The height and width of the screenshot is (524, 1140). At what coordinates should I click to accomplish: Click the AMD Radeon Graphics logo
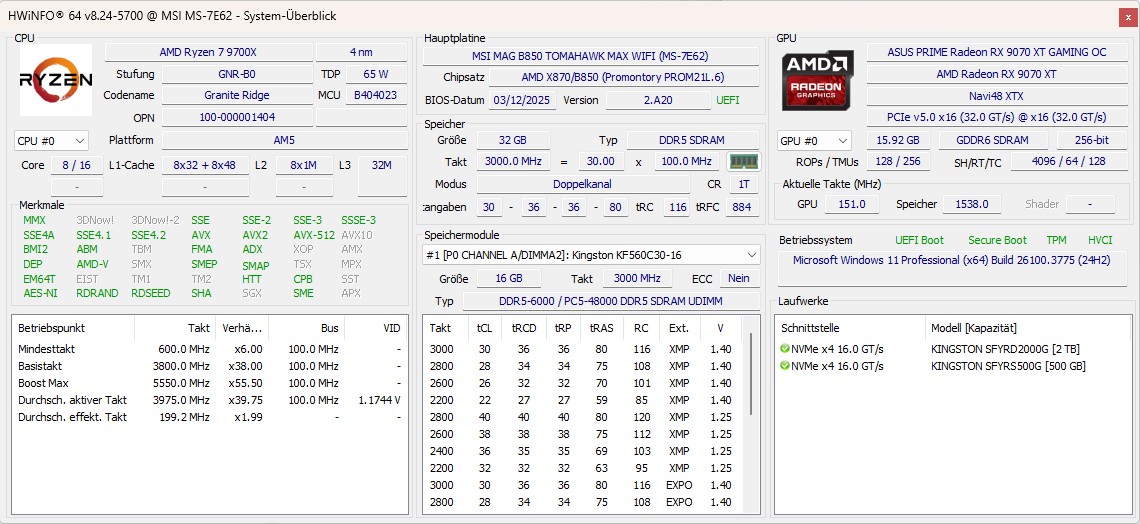(818, 80)
